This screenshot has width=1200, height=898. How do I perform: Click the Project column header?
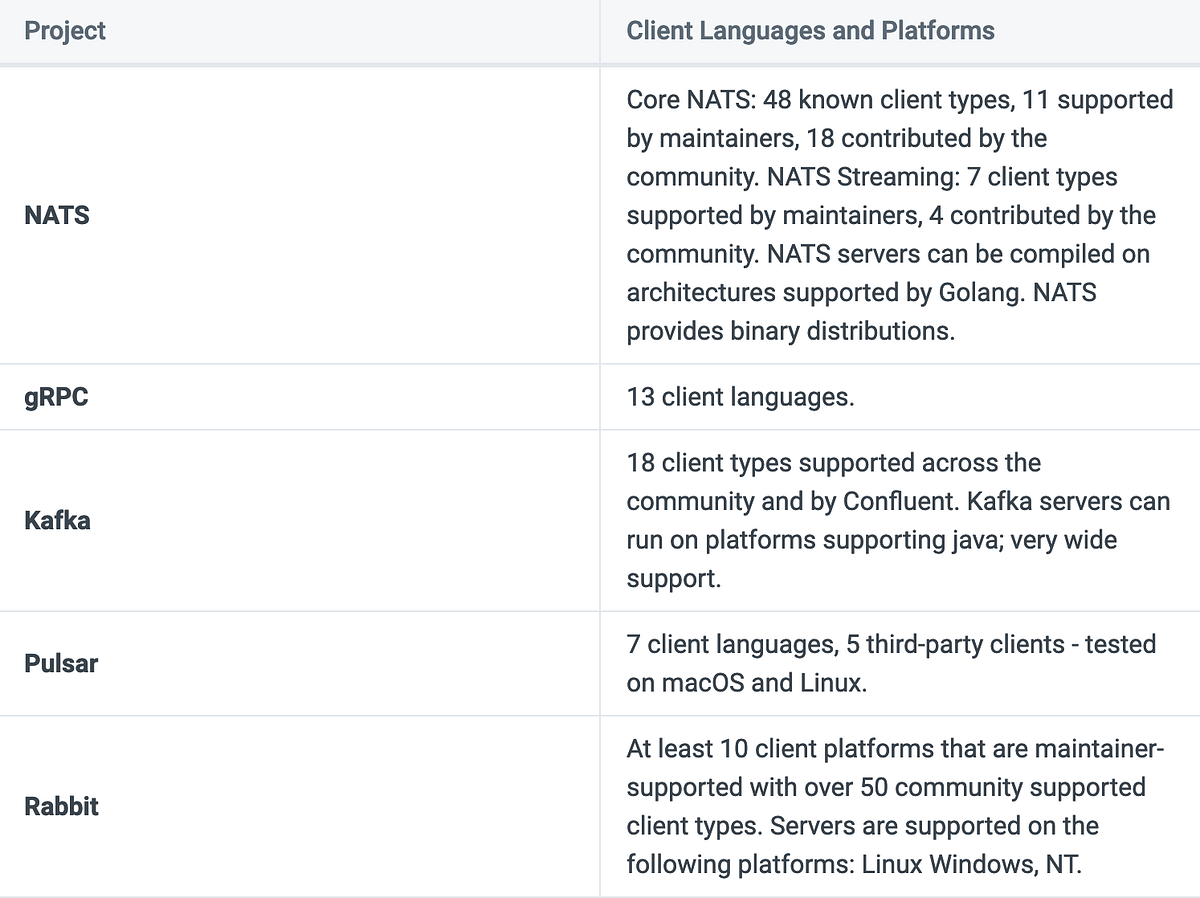(64, 31)
